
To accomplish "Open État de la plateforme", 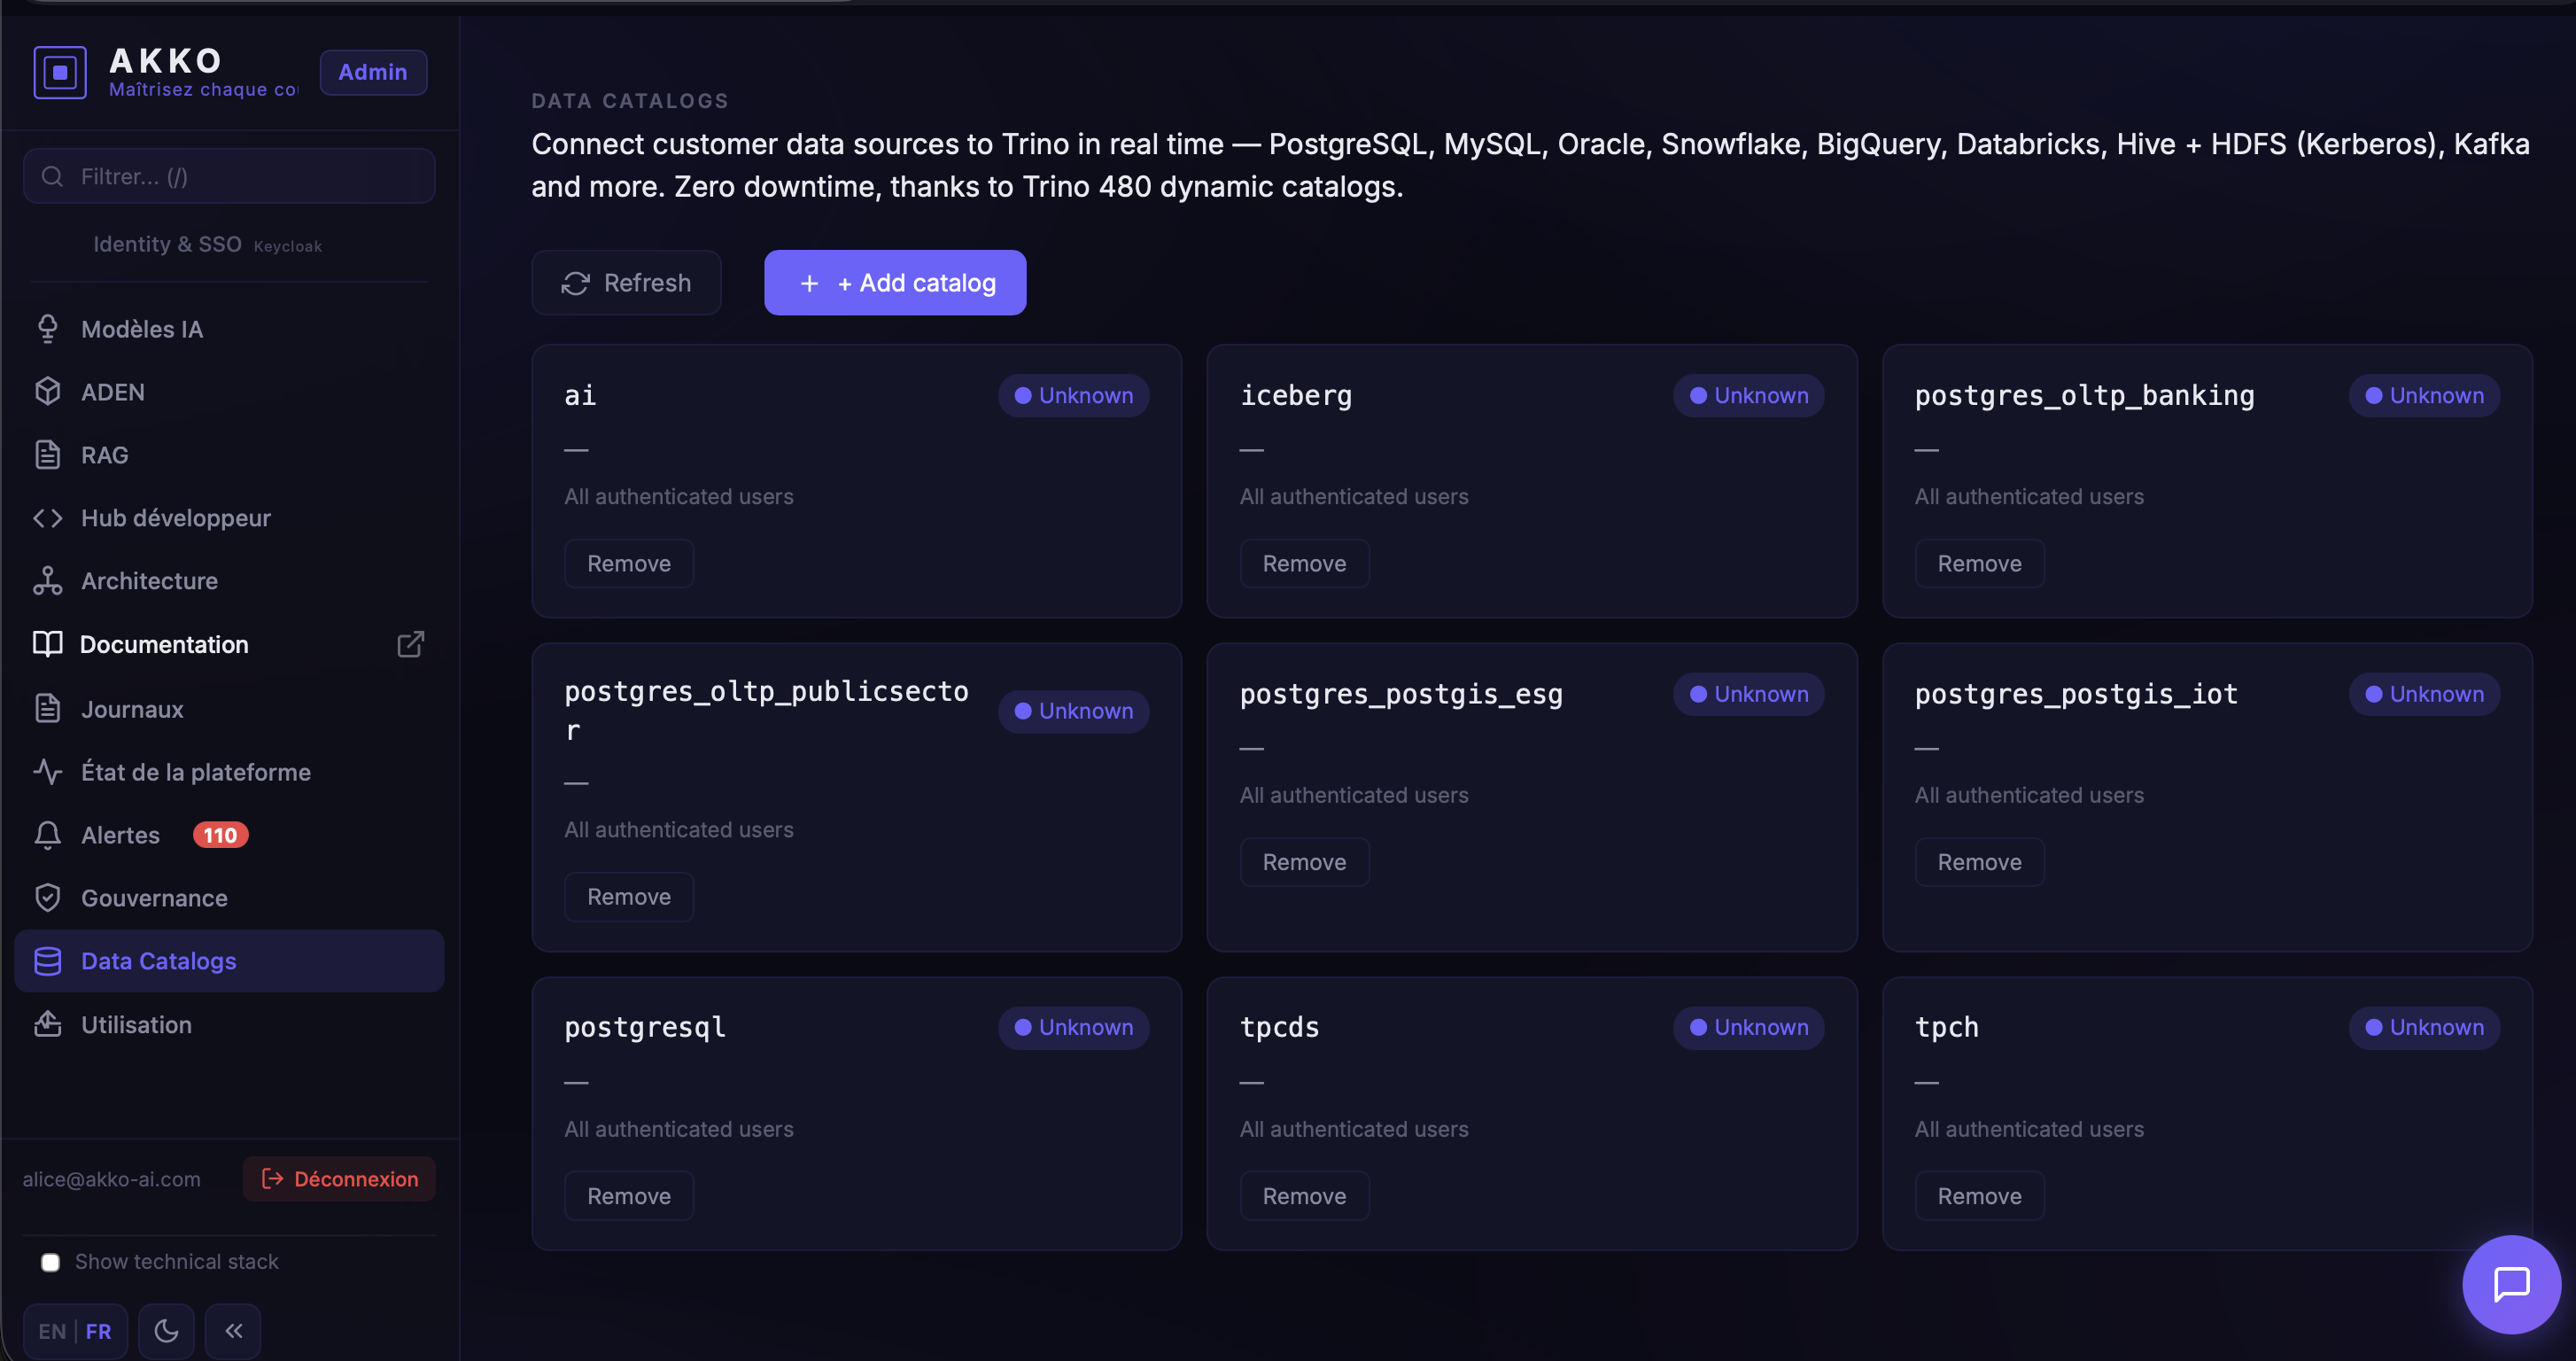I will point(229,772).
